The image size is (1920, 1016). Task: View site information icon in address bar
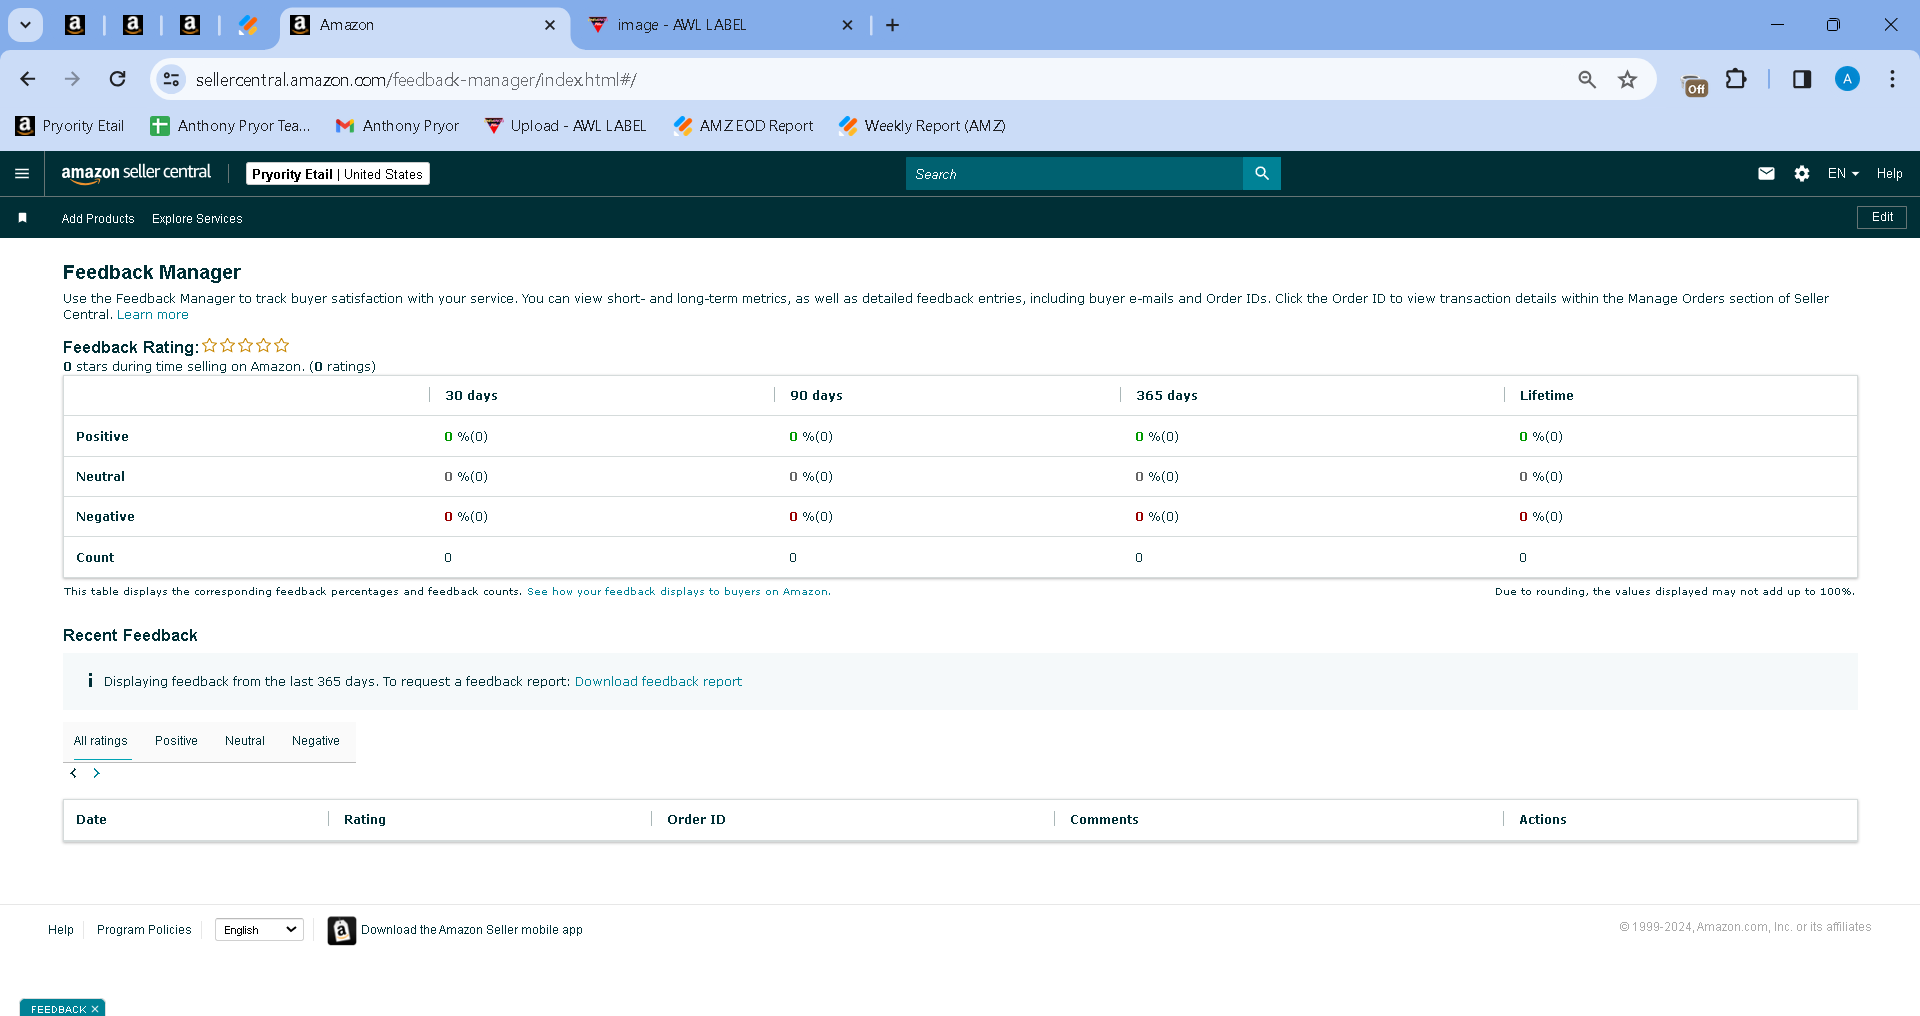pyautogui.click(x=172, y=79)
